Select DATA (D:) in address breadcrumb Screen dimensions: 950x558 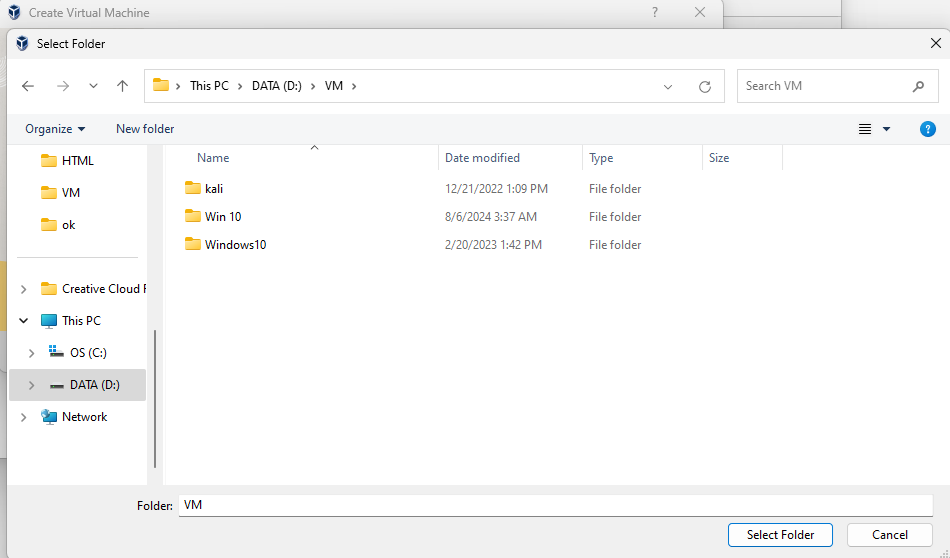pos(276,86)
